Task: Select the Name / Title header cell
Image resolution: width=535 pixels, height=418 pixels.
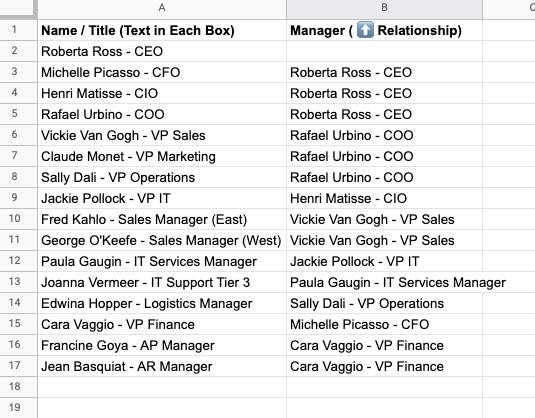Action: pos(162,30)
